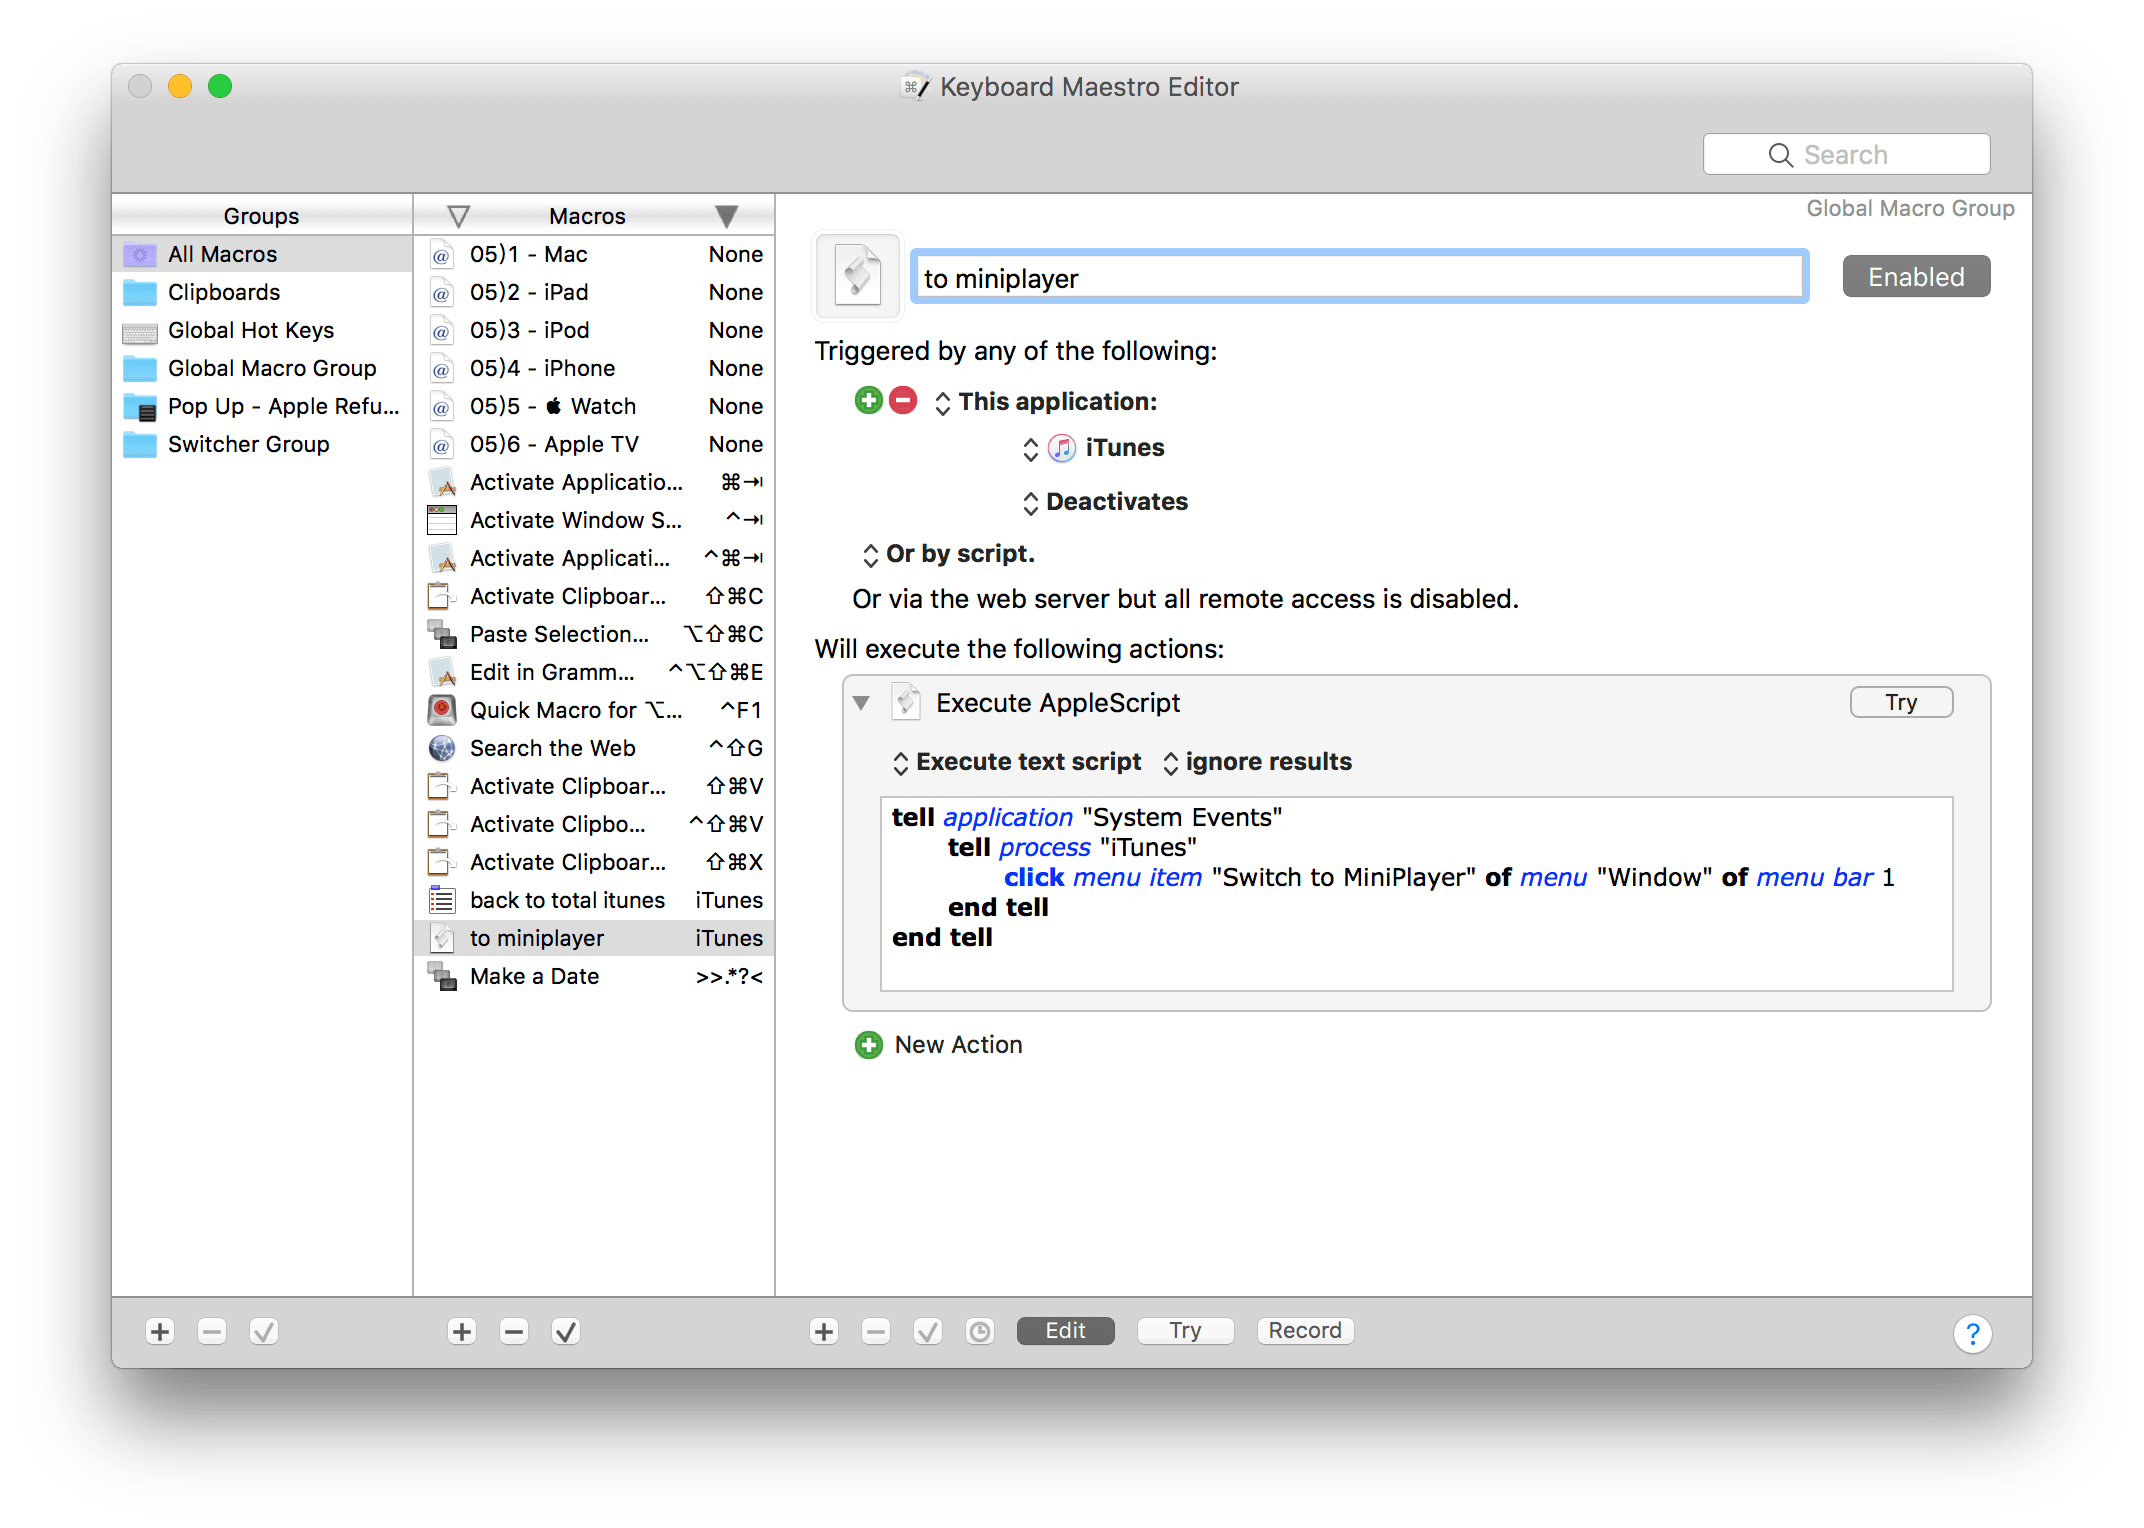Toggle enable for selected action checkmark
Screen dimensions: 2144x1528
[x=928, y=1331]
